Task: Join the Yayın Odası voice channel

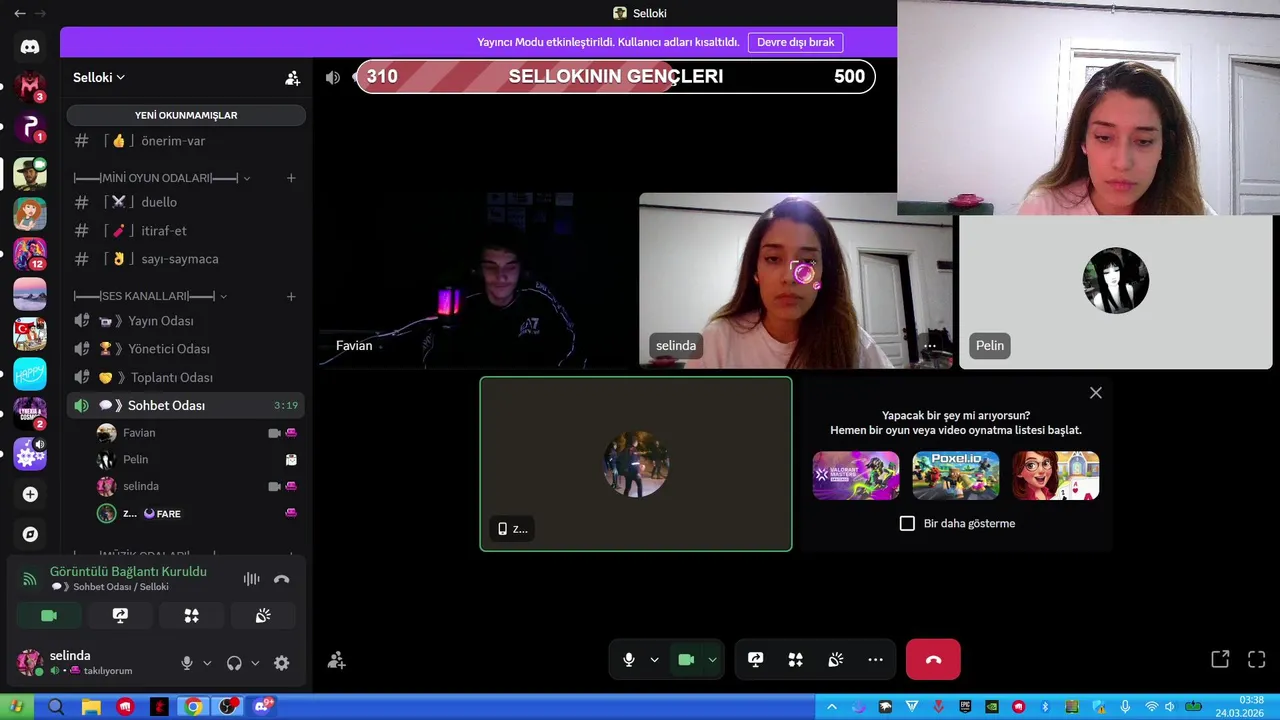Action: click(186, 321)
